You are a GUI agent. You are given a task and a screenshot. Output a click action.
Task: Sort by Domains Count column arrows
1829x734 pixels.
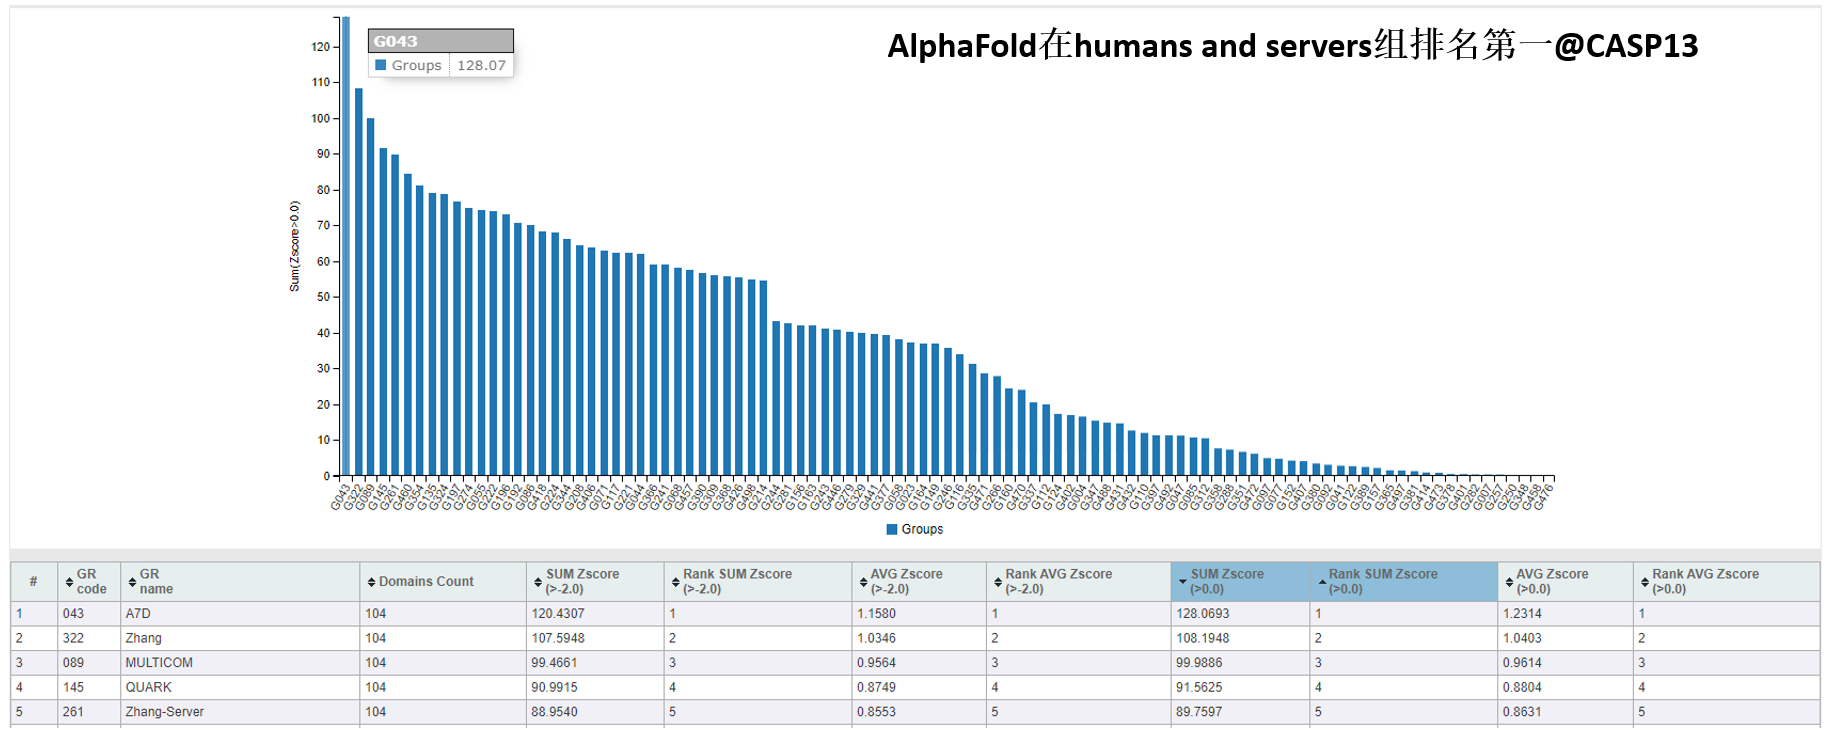(x=371, y=582)
